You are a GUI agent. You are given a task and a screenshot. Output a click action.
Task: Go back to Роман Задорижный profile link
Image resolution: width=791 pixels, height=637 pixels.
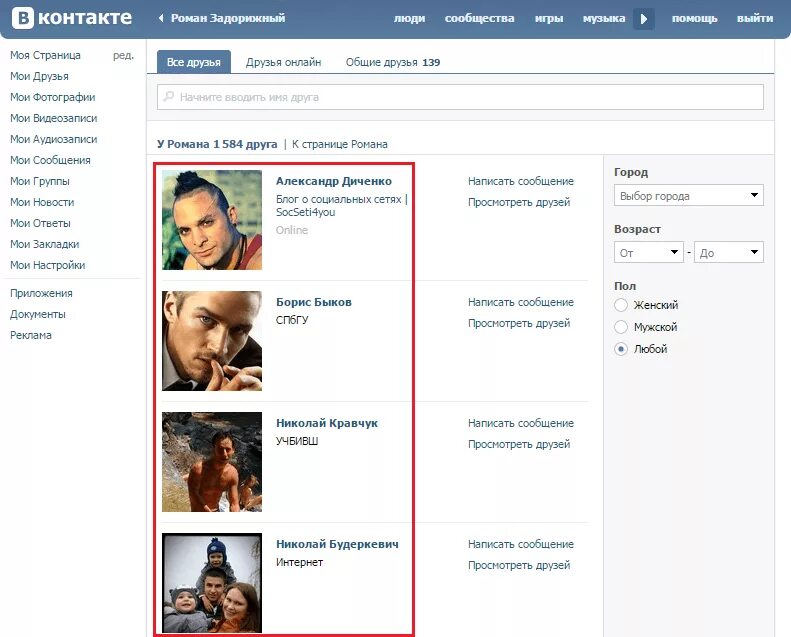[228, 18]
